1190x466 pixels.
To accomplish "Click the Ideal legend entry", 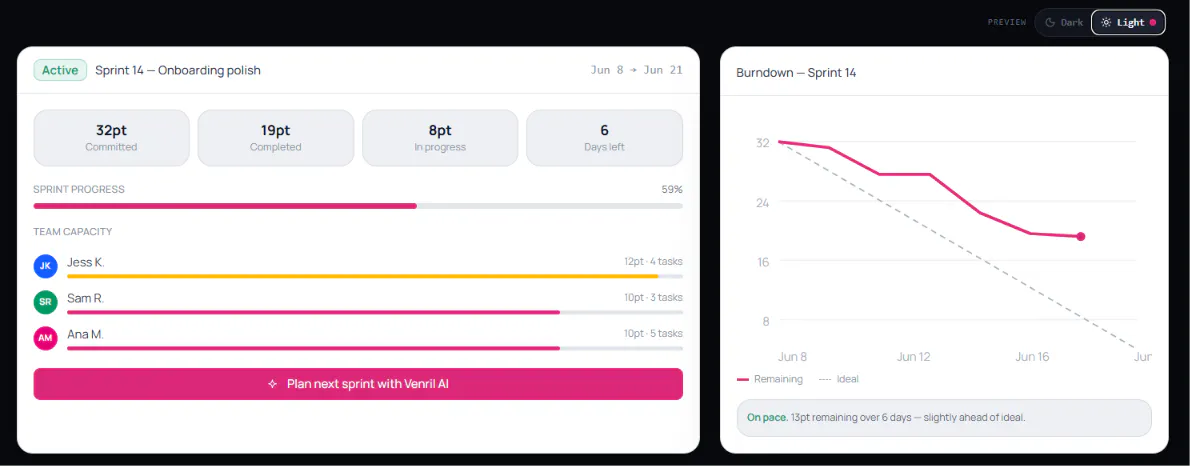I will [x=839, y=379].
